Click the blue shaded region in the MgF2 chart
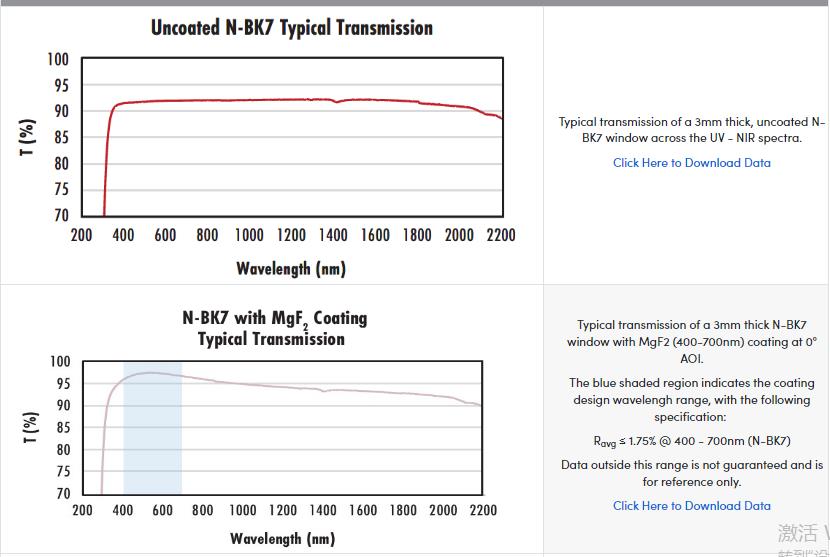This screenshot has height=557, width=830. click(x=152, y=440)
